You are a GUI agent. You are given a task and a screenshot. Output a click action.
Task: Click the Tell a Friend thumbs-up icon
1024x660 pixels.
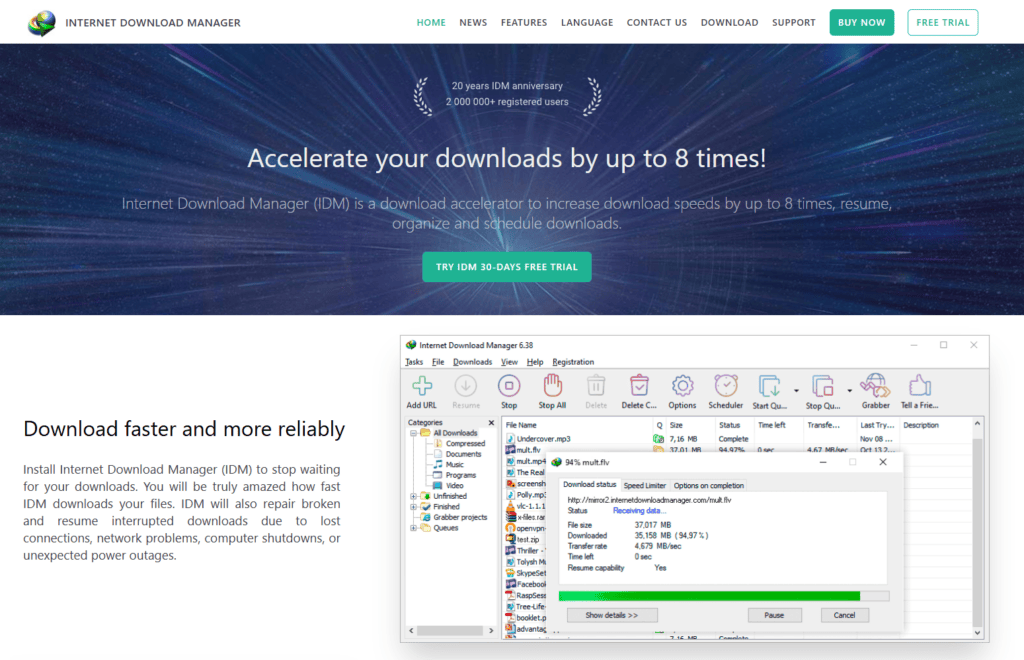pos(920,386)
